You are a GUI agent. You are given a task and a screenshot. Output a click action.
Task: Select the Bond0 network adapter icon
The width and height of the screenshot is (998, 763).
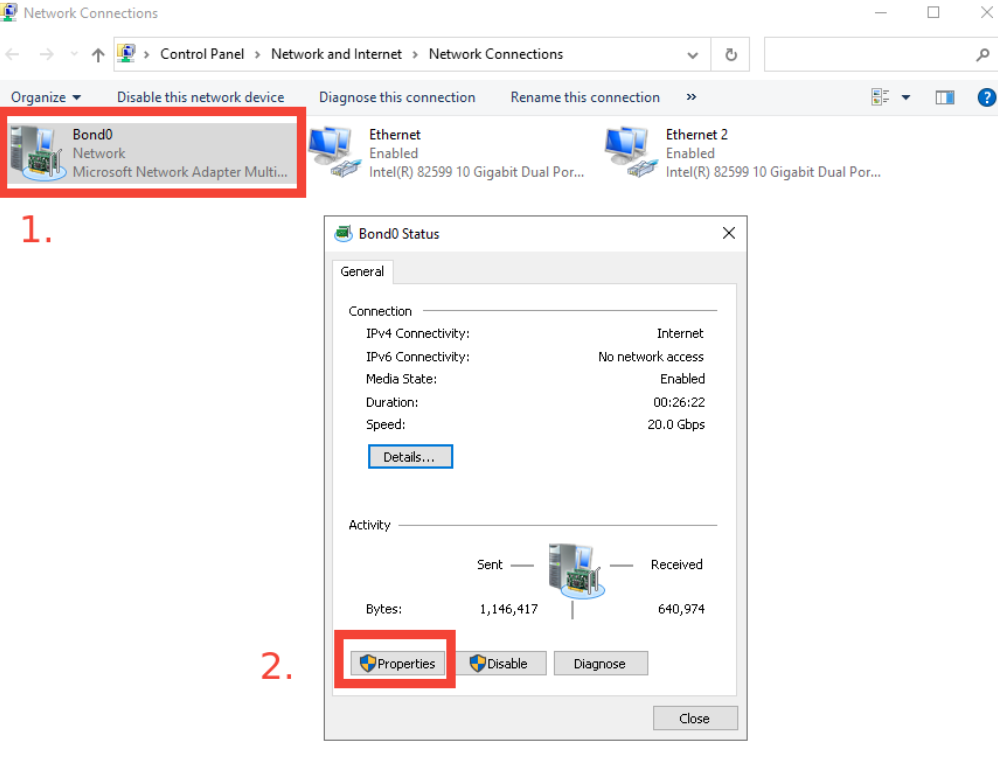35,153
